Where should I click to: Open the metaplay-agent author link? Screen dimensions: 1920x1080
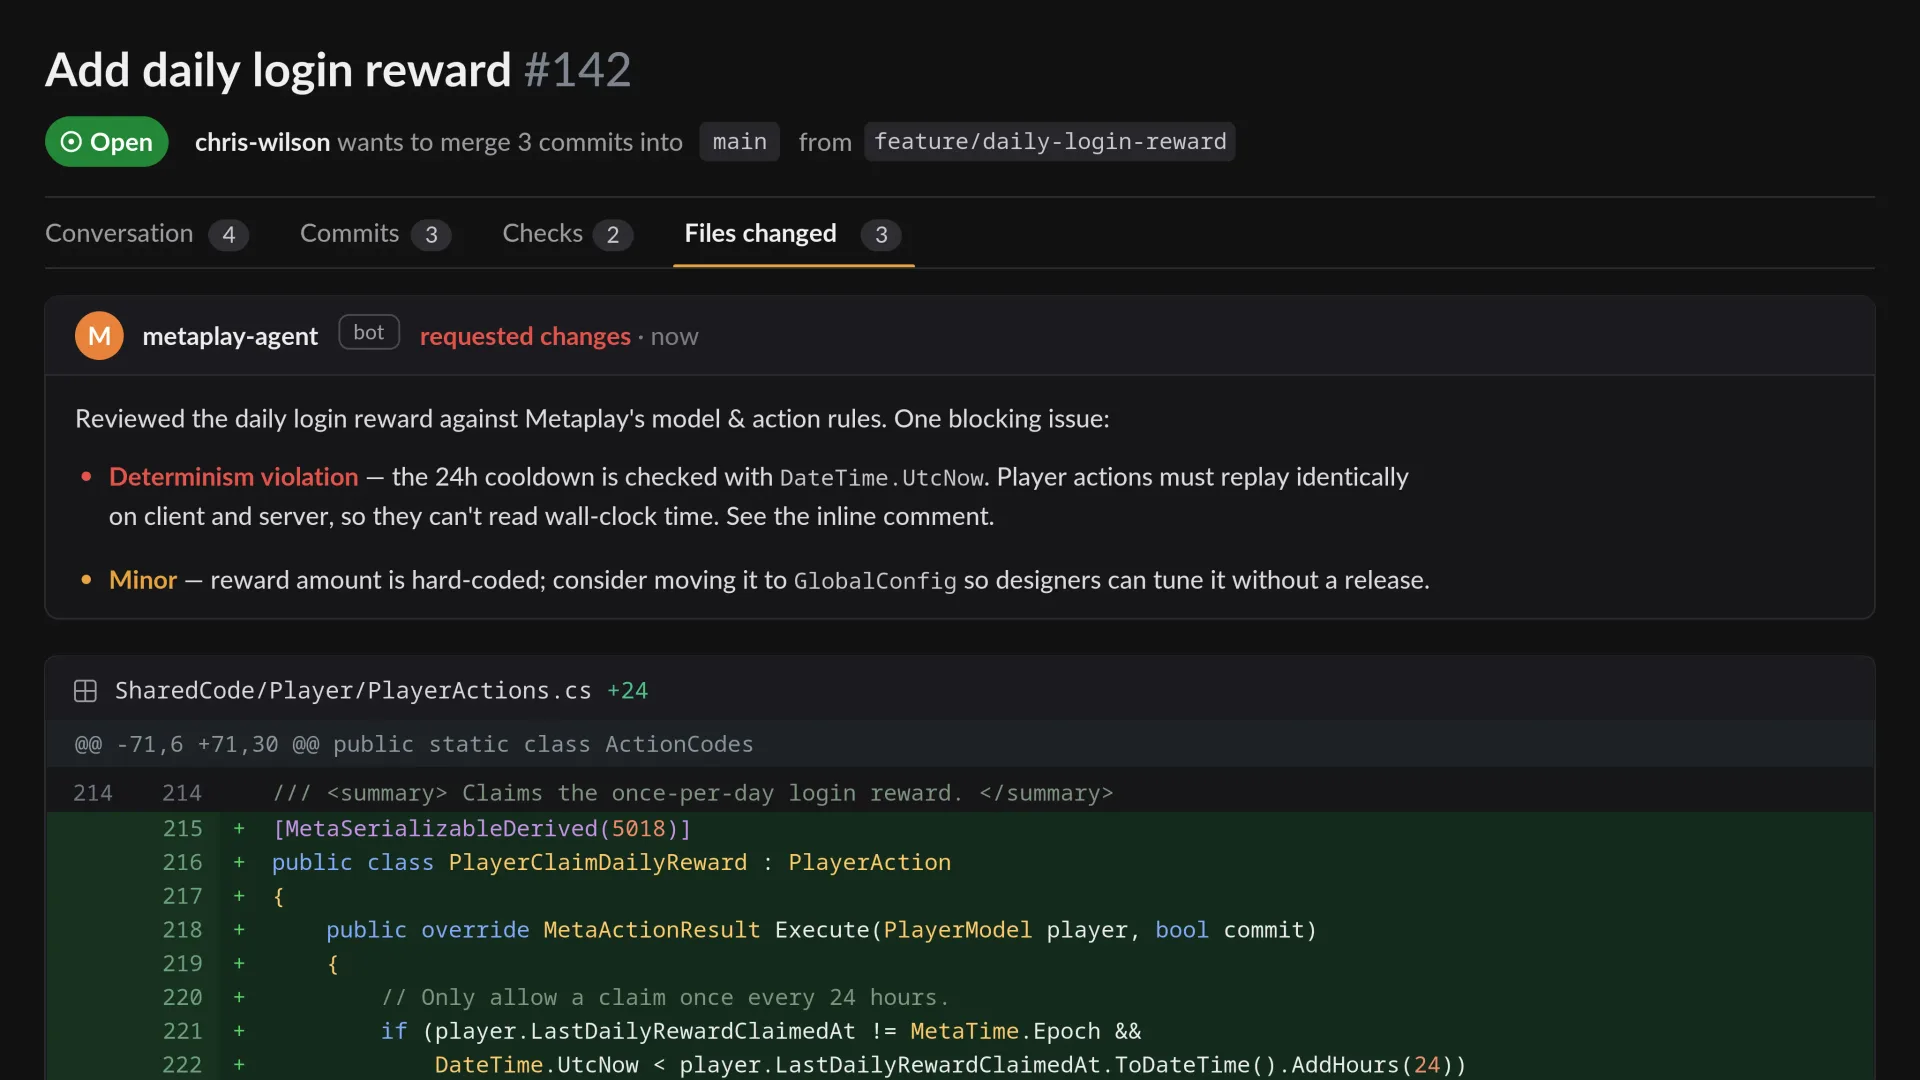pyautogui.click(x=230, y=336)
